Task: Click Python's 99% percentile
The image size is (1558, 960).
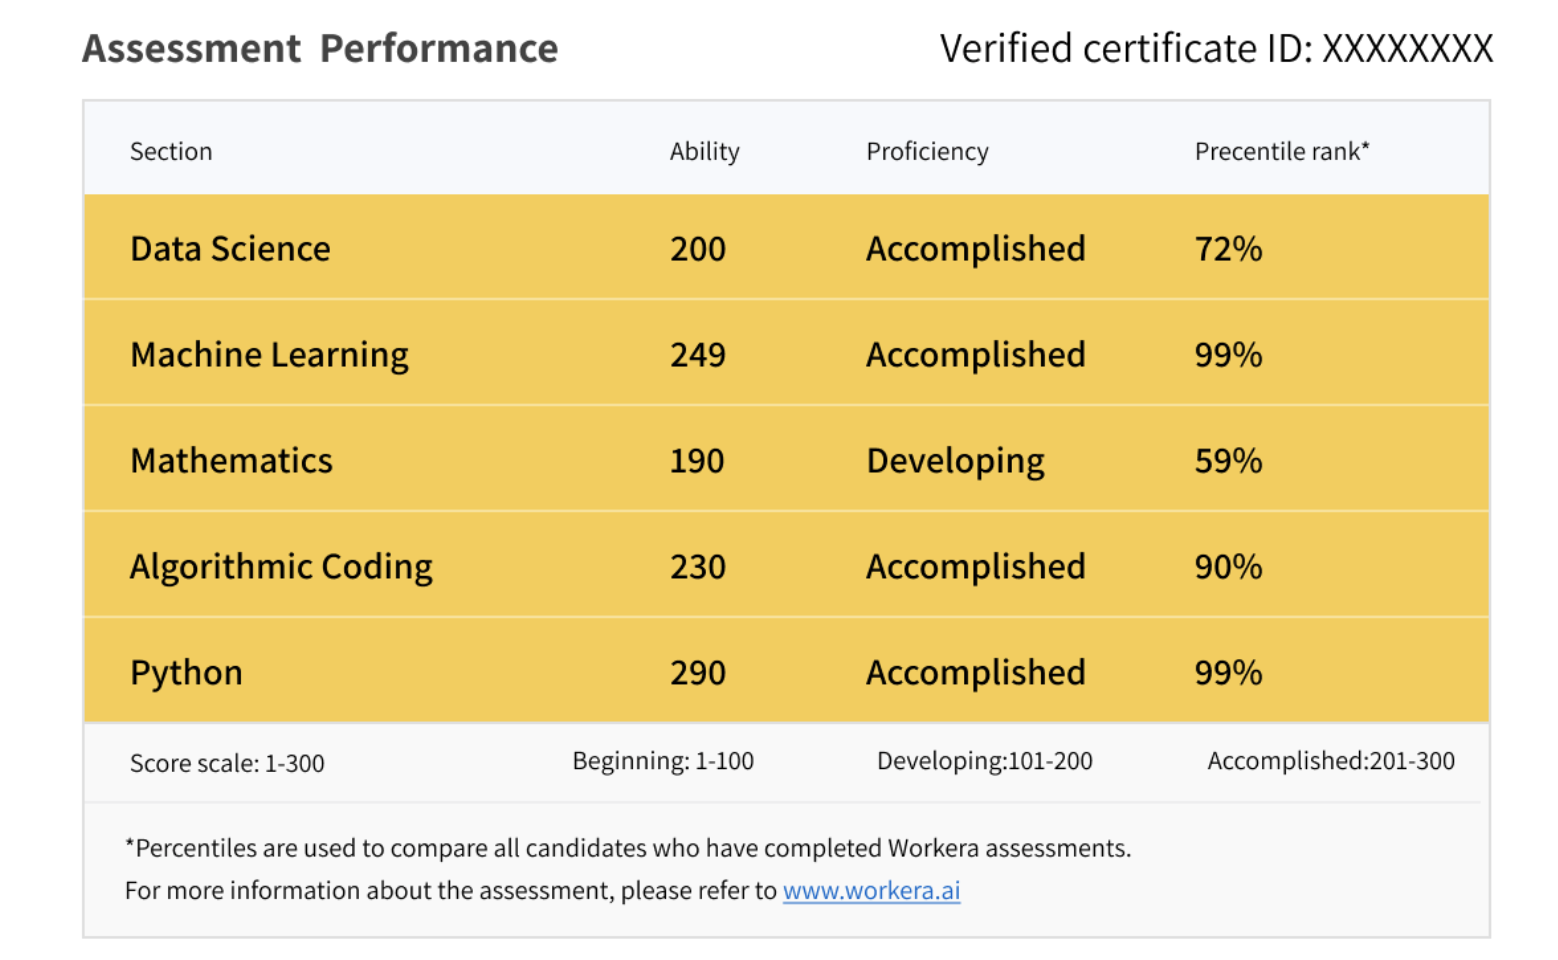Action: [1228, 672]
